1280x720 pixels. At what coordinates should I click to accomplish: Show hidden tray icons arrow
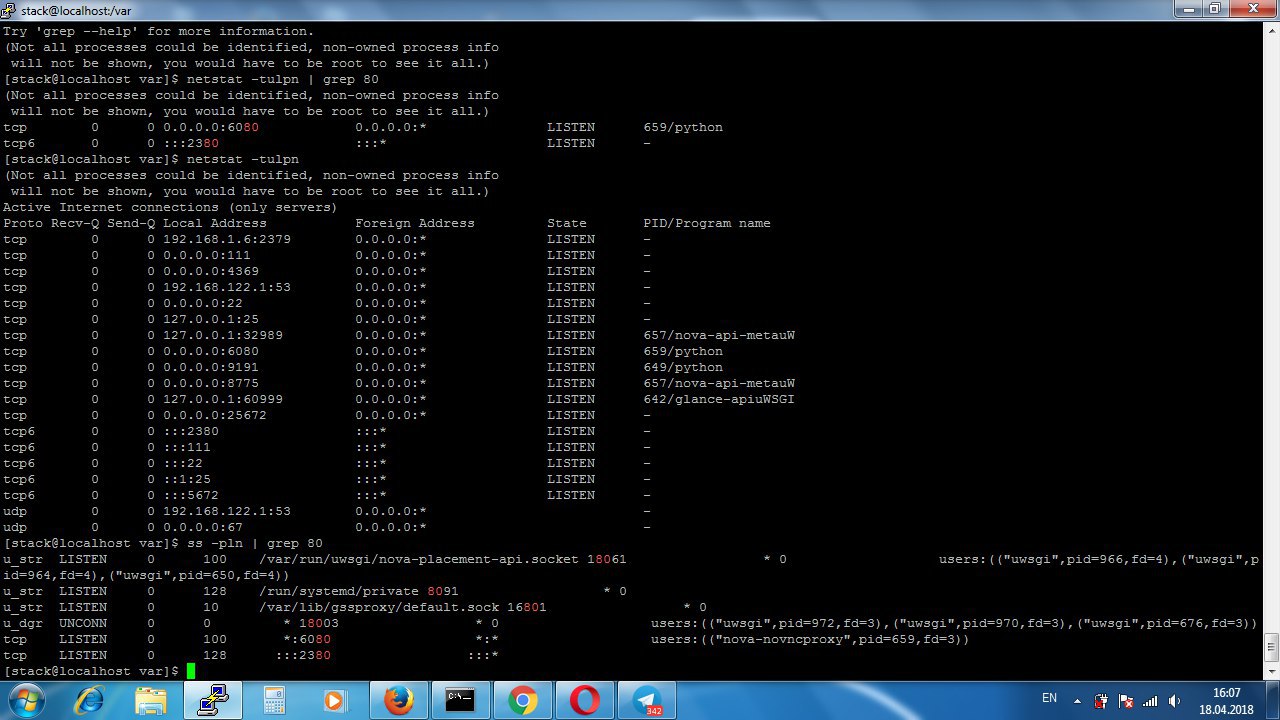click(x=1078, y=700)
